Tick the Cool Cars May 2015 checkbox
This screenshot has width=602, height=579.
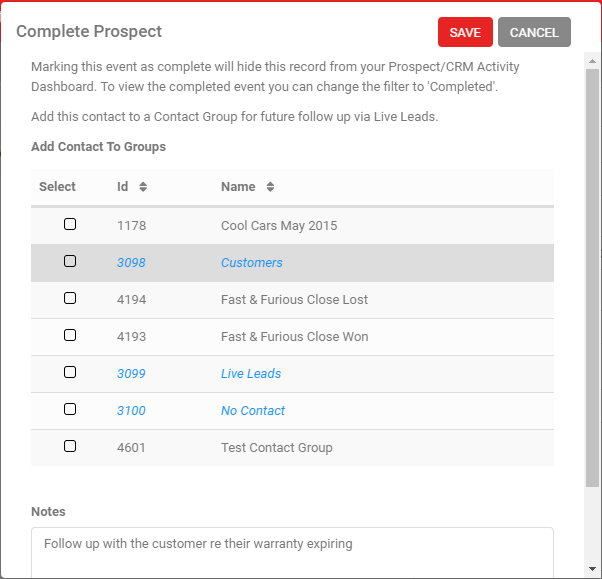tap(70, 224)
